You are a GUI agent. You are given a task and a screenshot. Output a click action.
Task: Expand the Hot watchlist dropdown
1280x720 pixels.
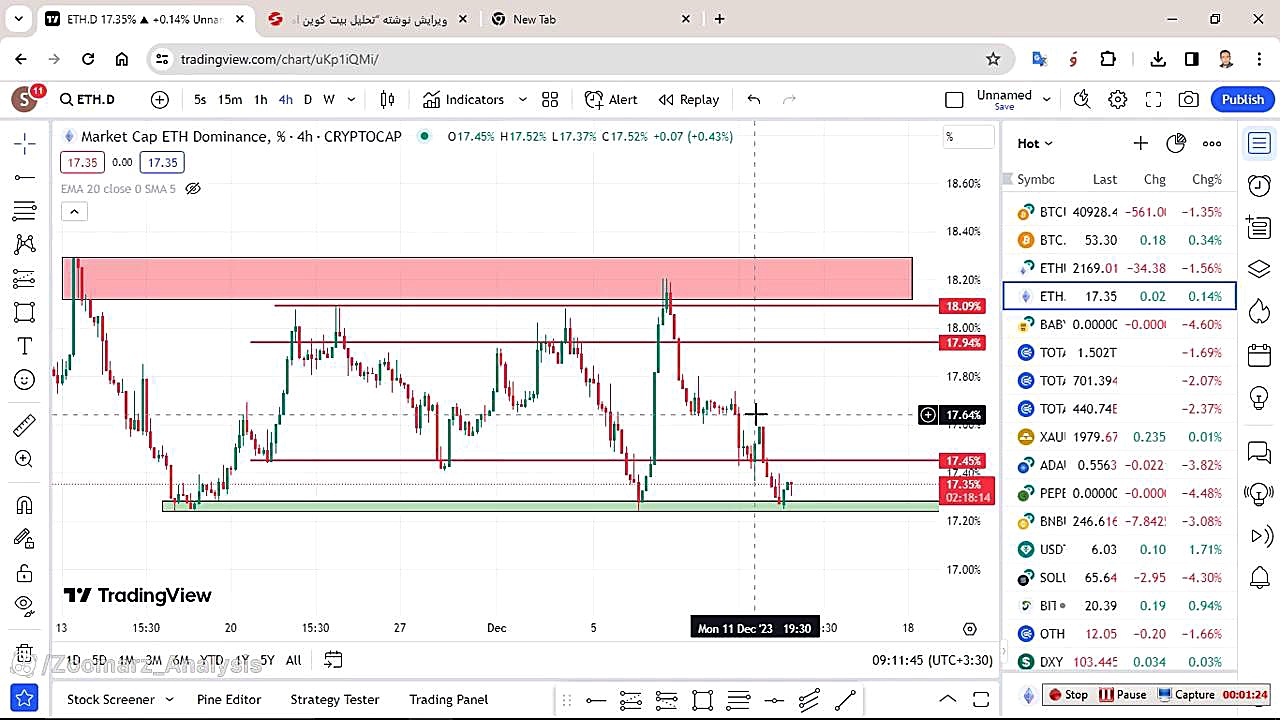pyautogui.click(x=1035, y=143)
